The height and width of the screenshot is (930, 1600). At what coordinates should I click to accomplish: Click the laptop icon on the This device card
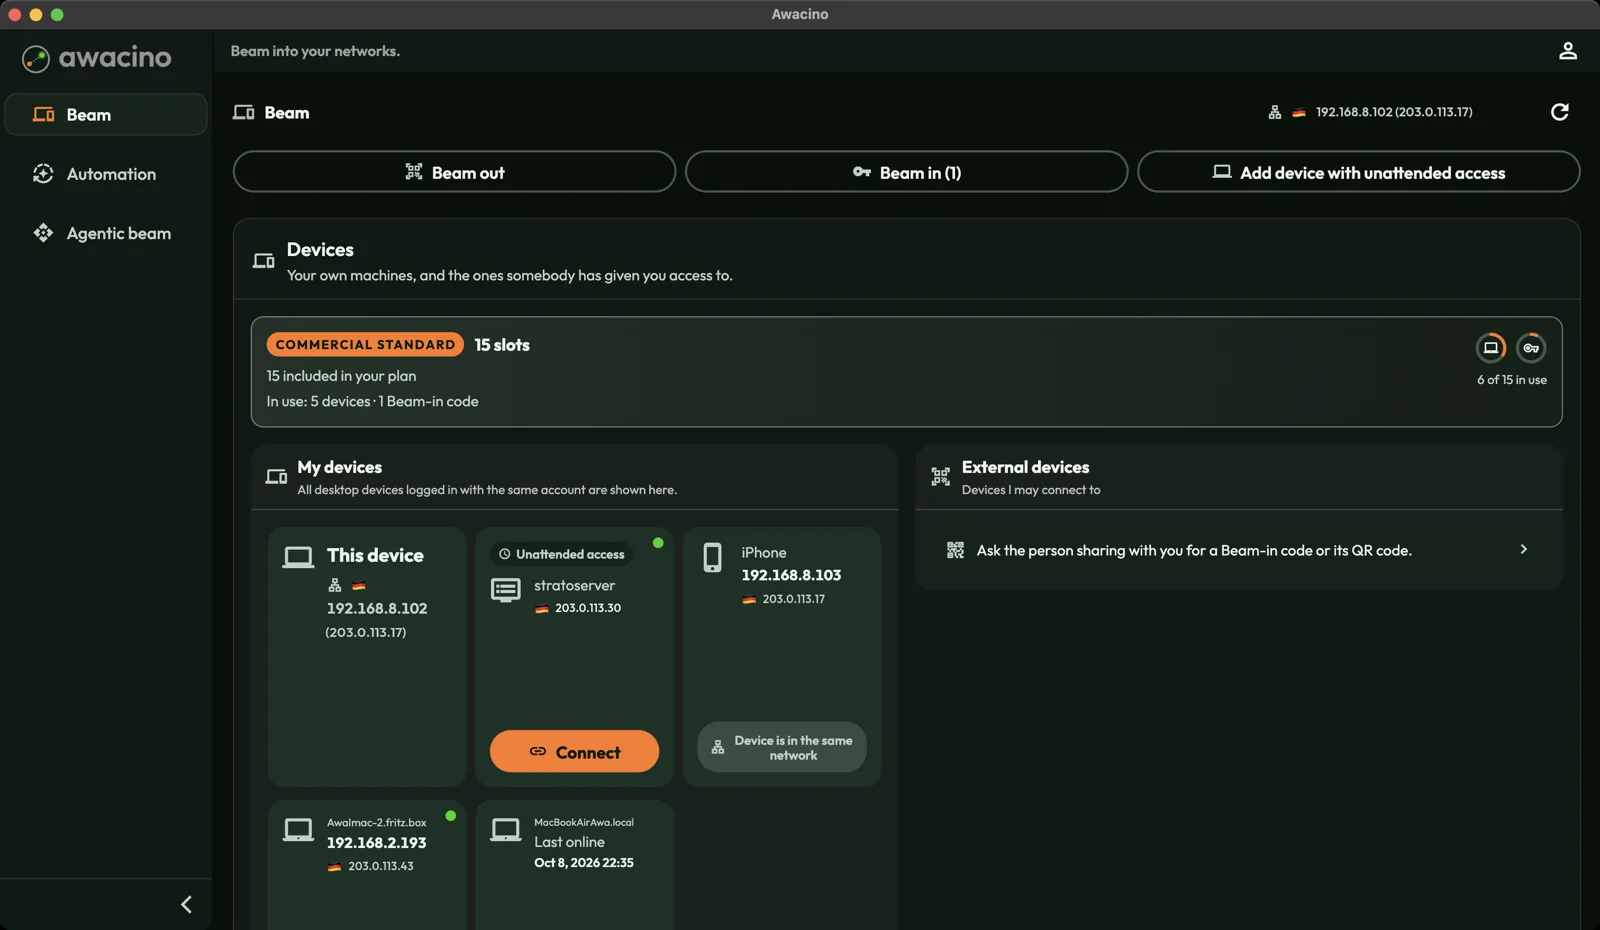click(x=298, y=557)
